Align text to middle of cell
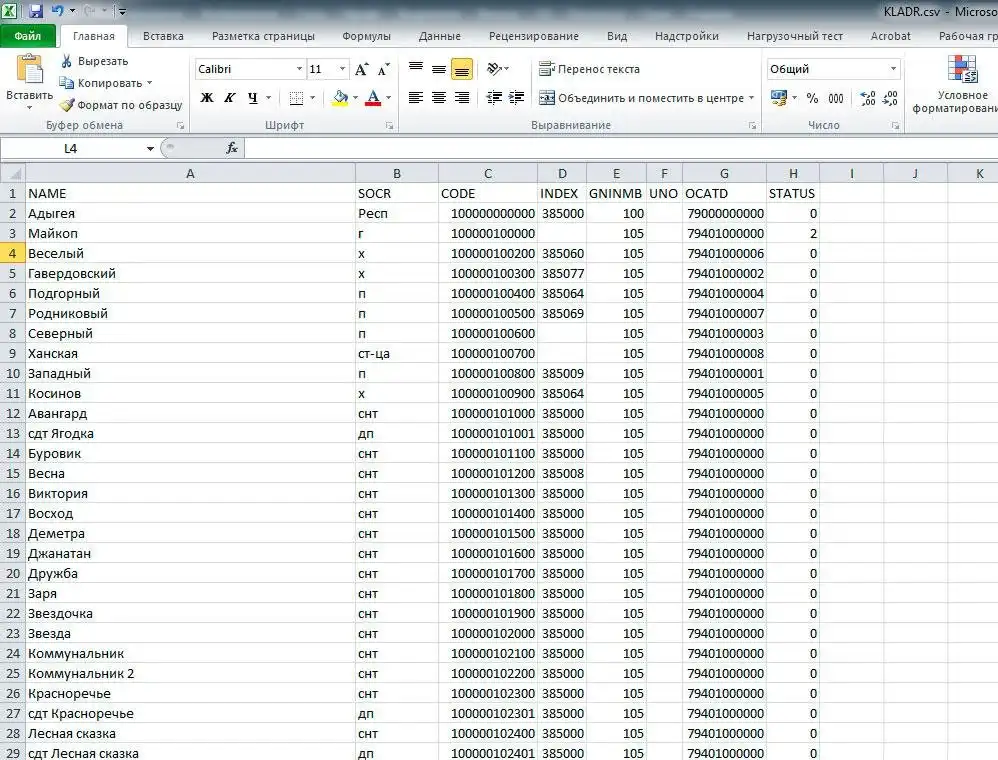This screenshot has width=998, height=760. coord(439,69)
